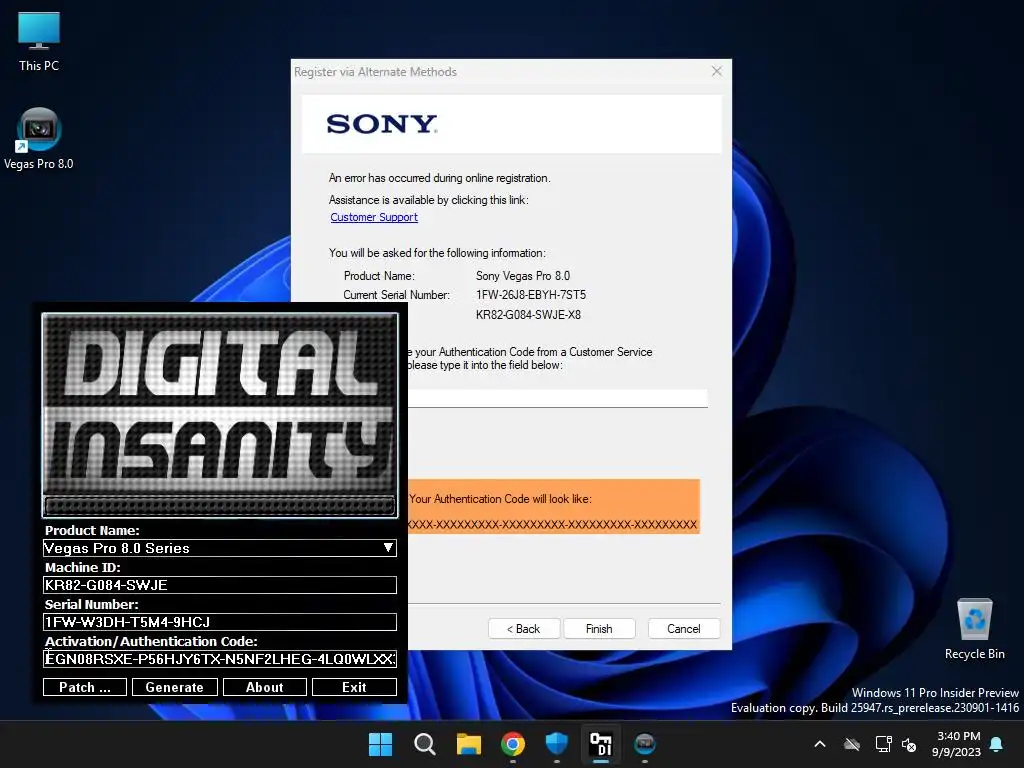
Task: Launch Google Chrome from the taskbar
Action: 513,744
